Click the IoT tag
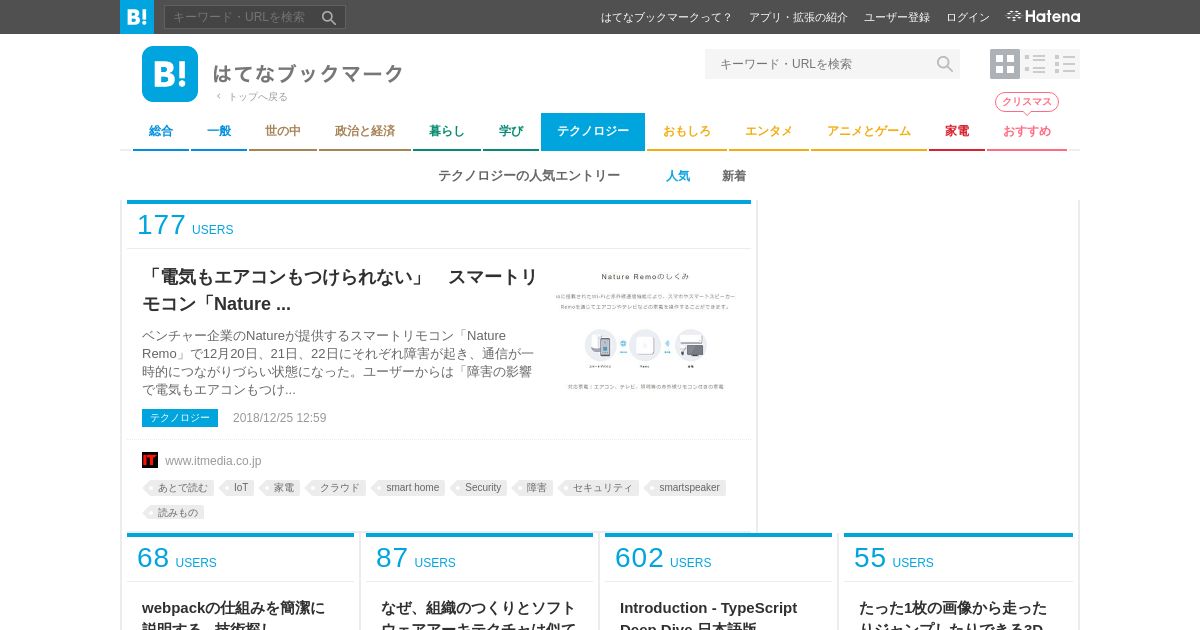 click(239, 488)
